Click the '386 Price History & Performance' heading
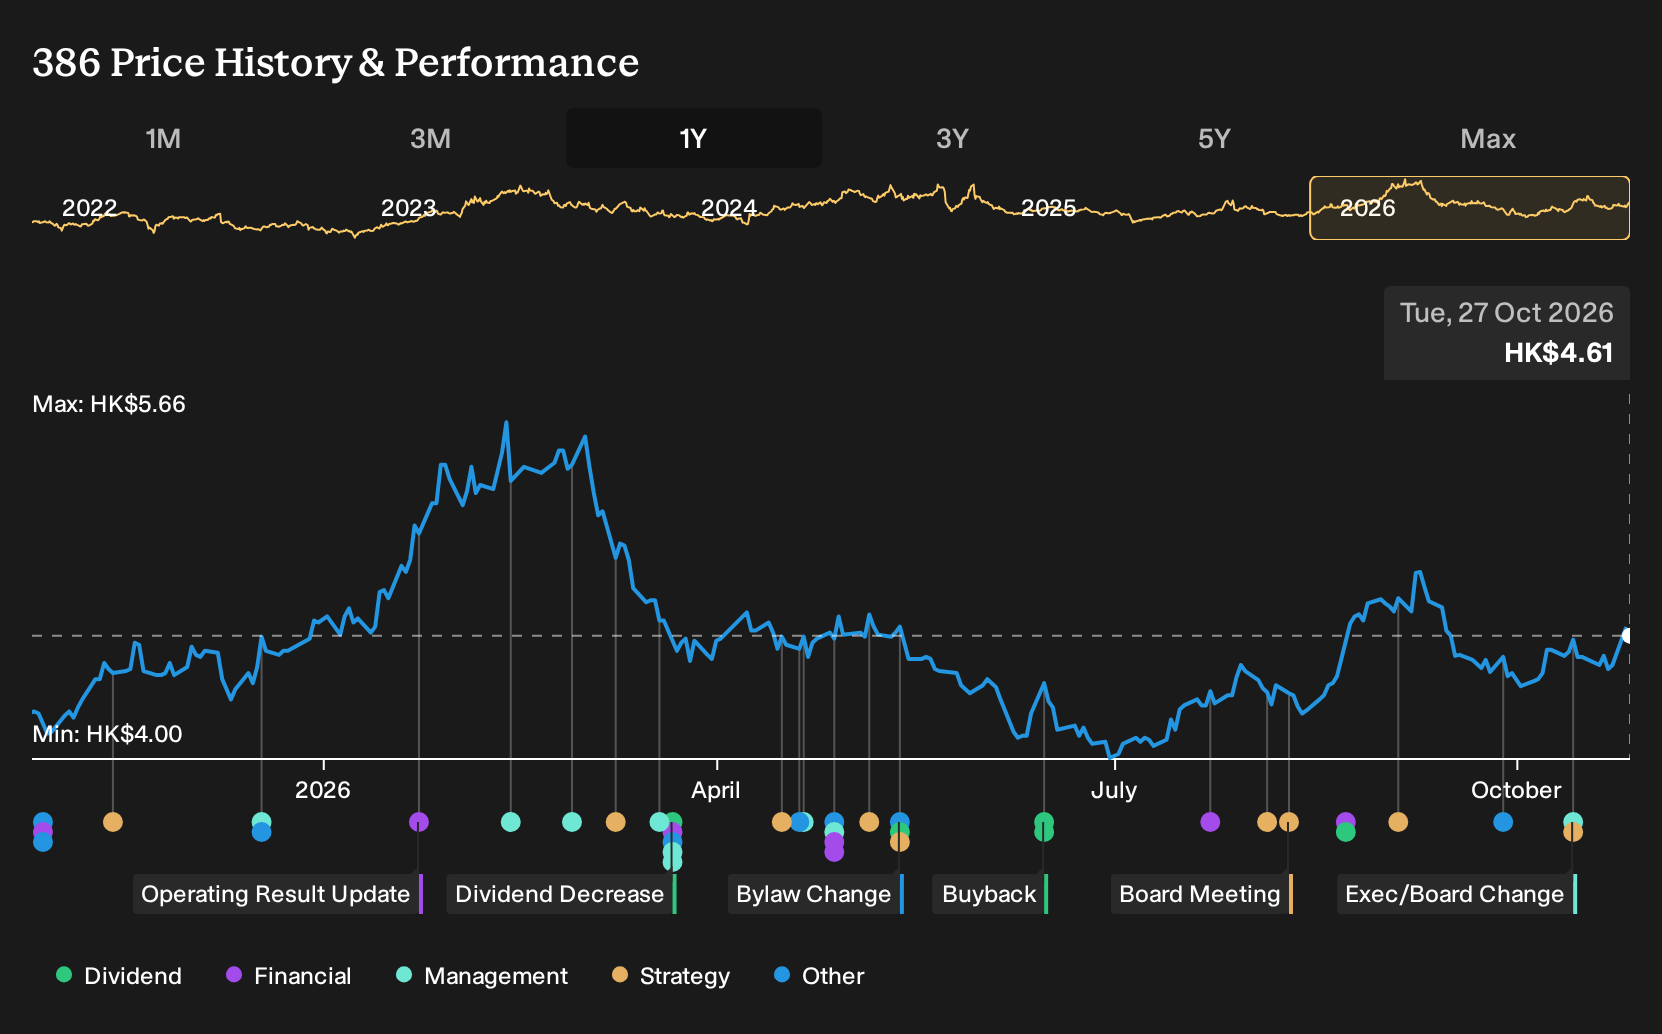Viewport: 1662px width, 1034px height. [x=336, y=62]
